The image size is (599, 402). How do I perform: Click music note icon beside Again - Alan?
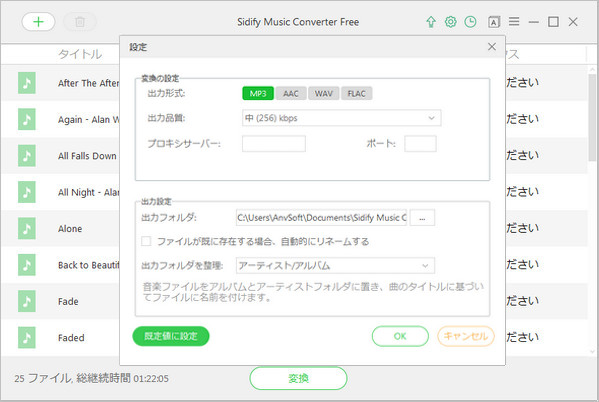[x=27, y=119]
